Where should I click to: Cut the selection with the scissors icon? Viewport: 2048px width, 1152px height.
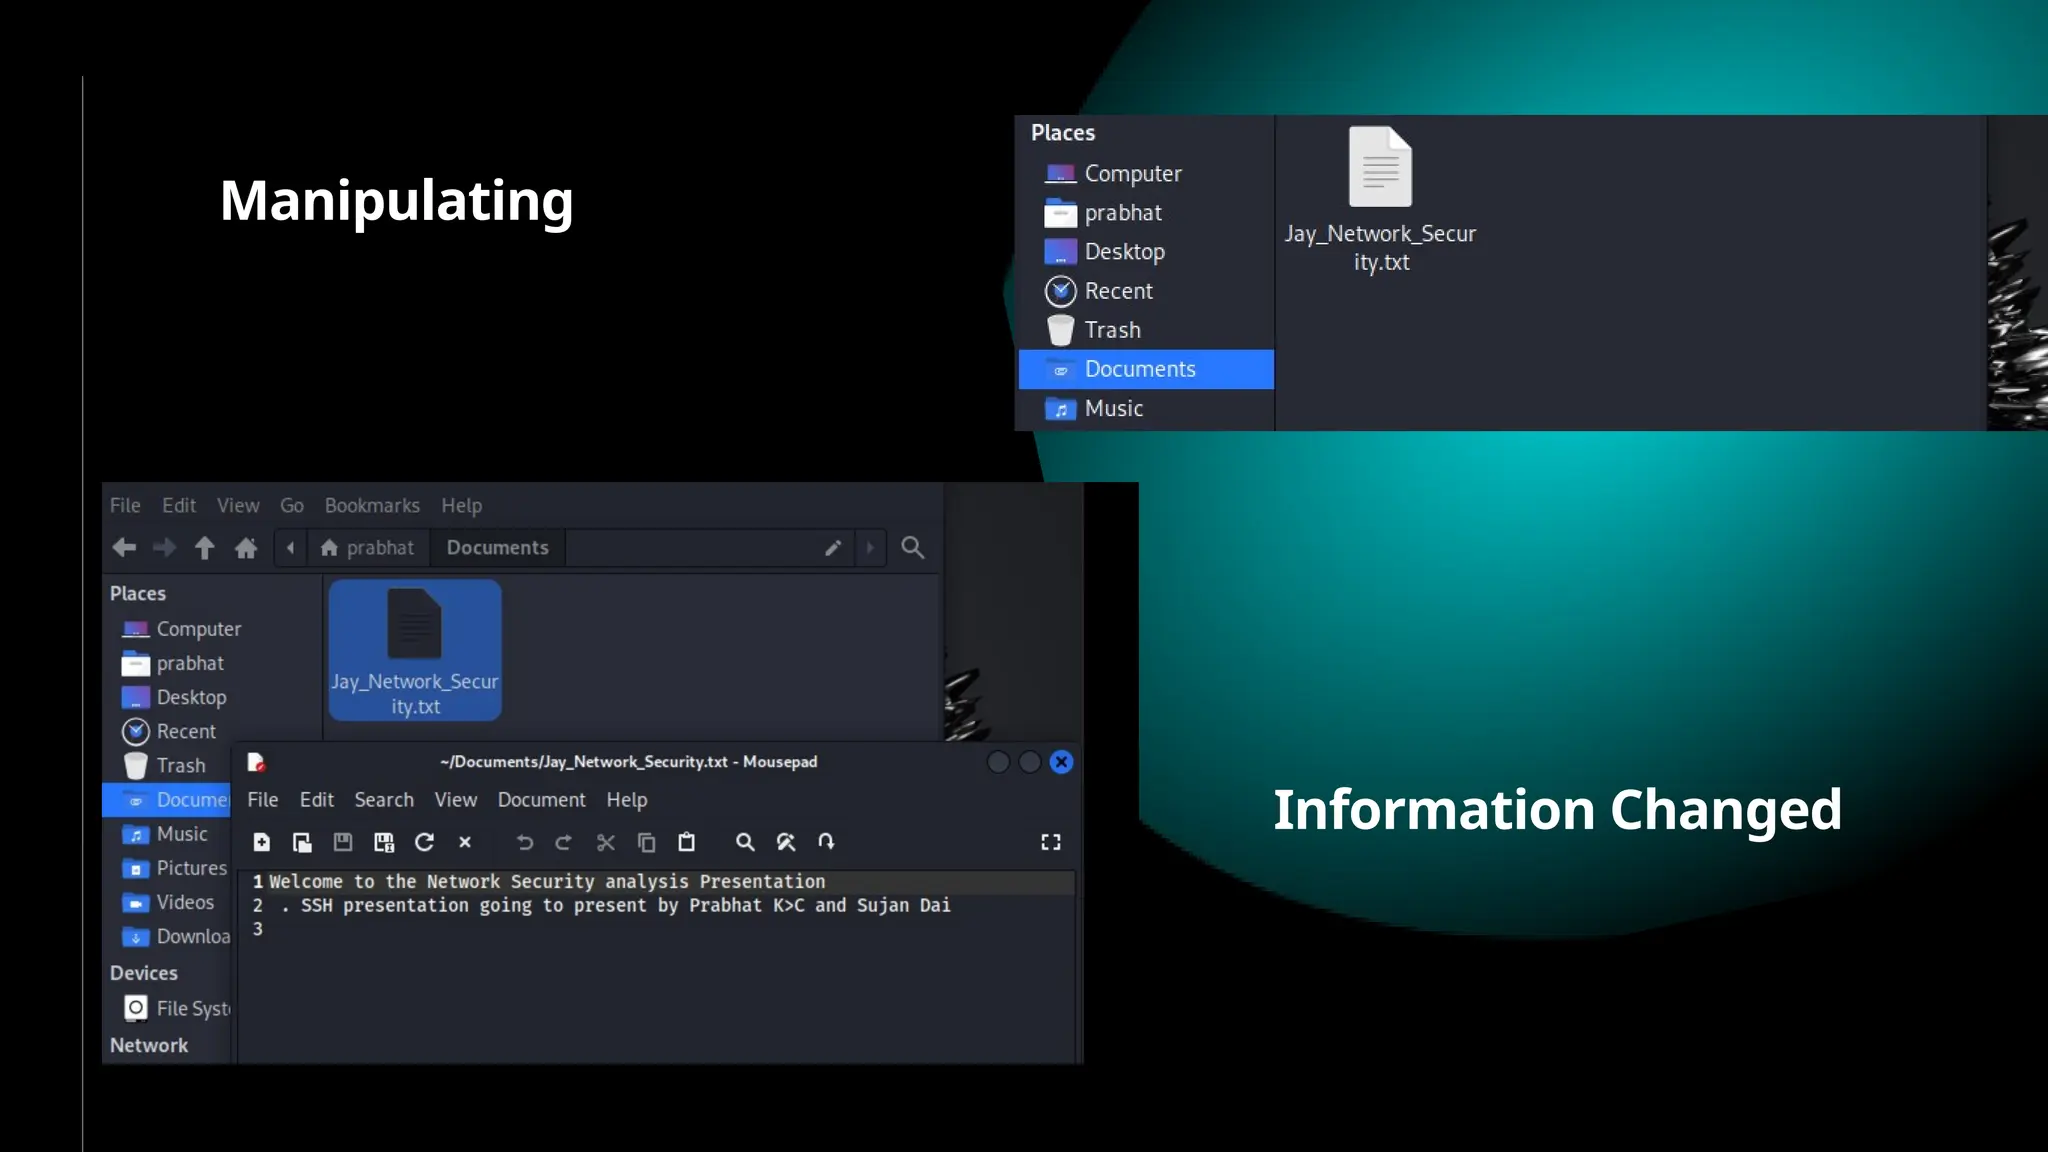[606, 842]
